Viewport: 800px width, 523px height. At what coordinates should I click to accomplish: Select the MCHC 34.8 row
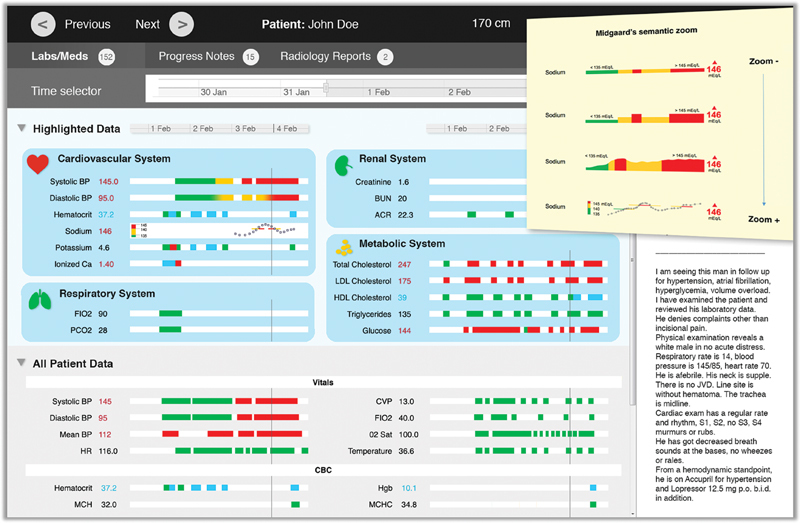tap(488, 505)
